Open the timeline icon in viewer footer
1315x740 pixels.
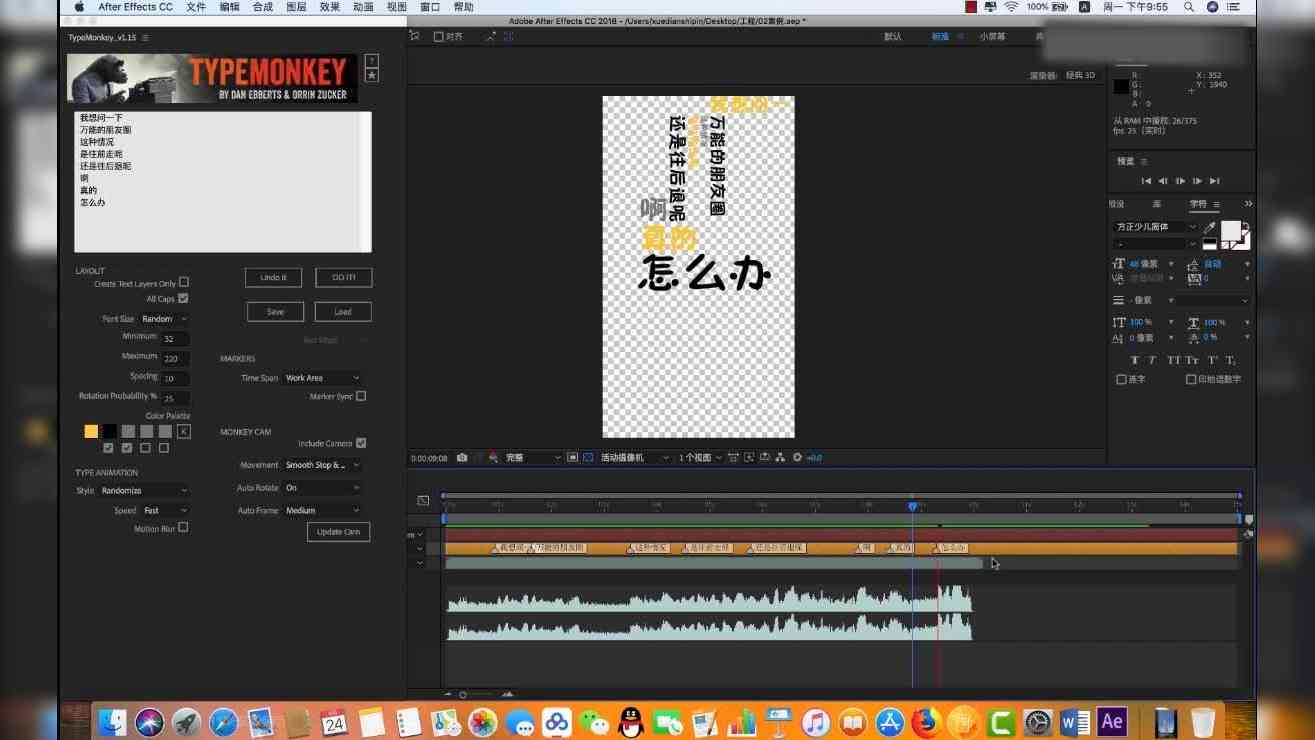[x=765, y=457]
